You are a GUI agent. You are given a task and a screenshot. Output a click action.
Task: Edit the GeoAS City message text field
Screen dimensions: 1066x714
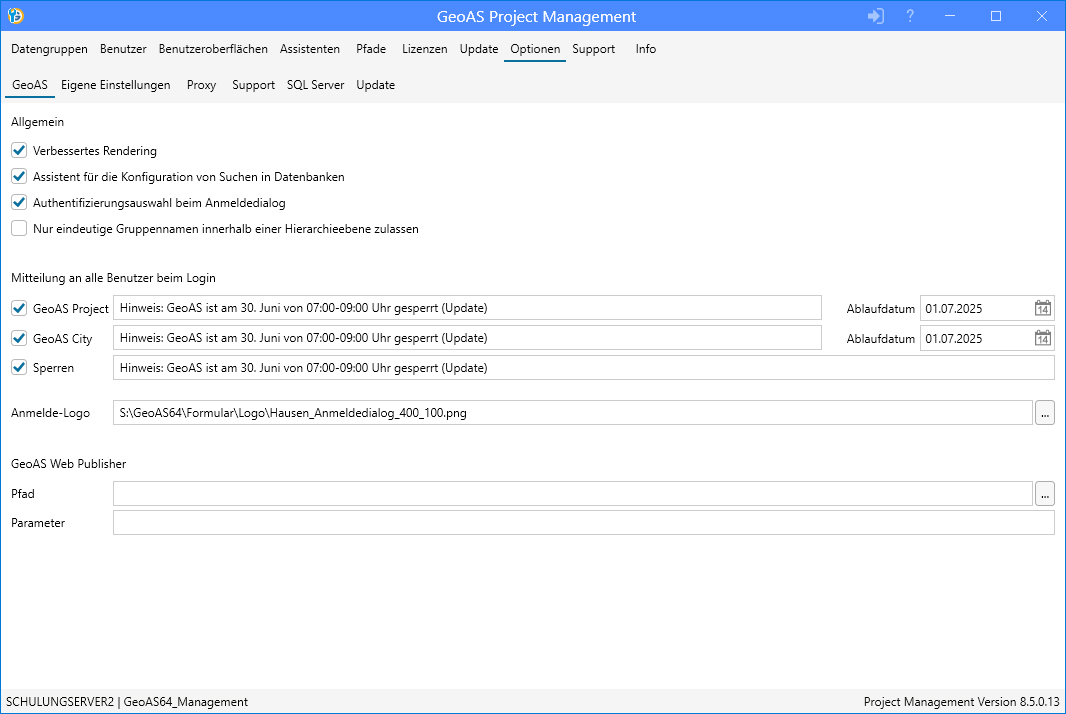click(x=467, y=338)
